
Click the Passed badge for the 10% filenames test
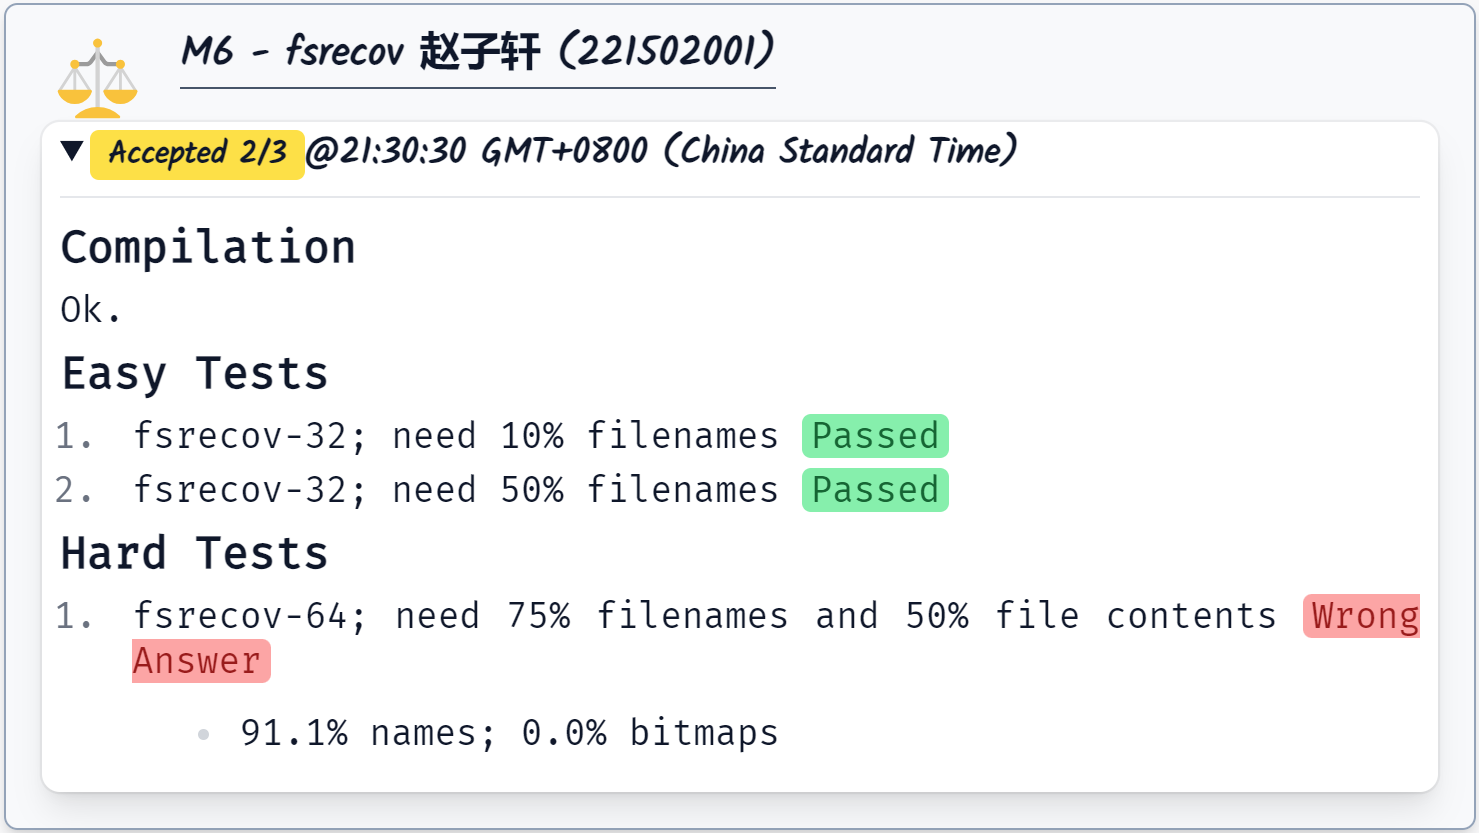875,436
